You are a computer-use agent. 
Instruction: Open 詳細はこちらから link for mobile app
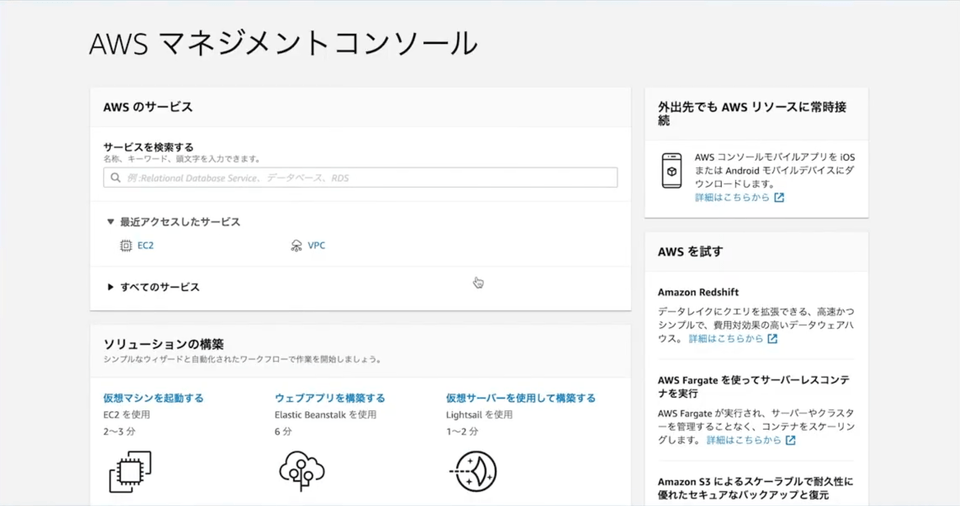tap(732, 197)
